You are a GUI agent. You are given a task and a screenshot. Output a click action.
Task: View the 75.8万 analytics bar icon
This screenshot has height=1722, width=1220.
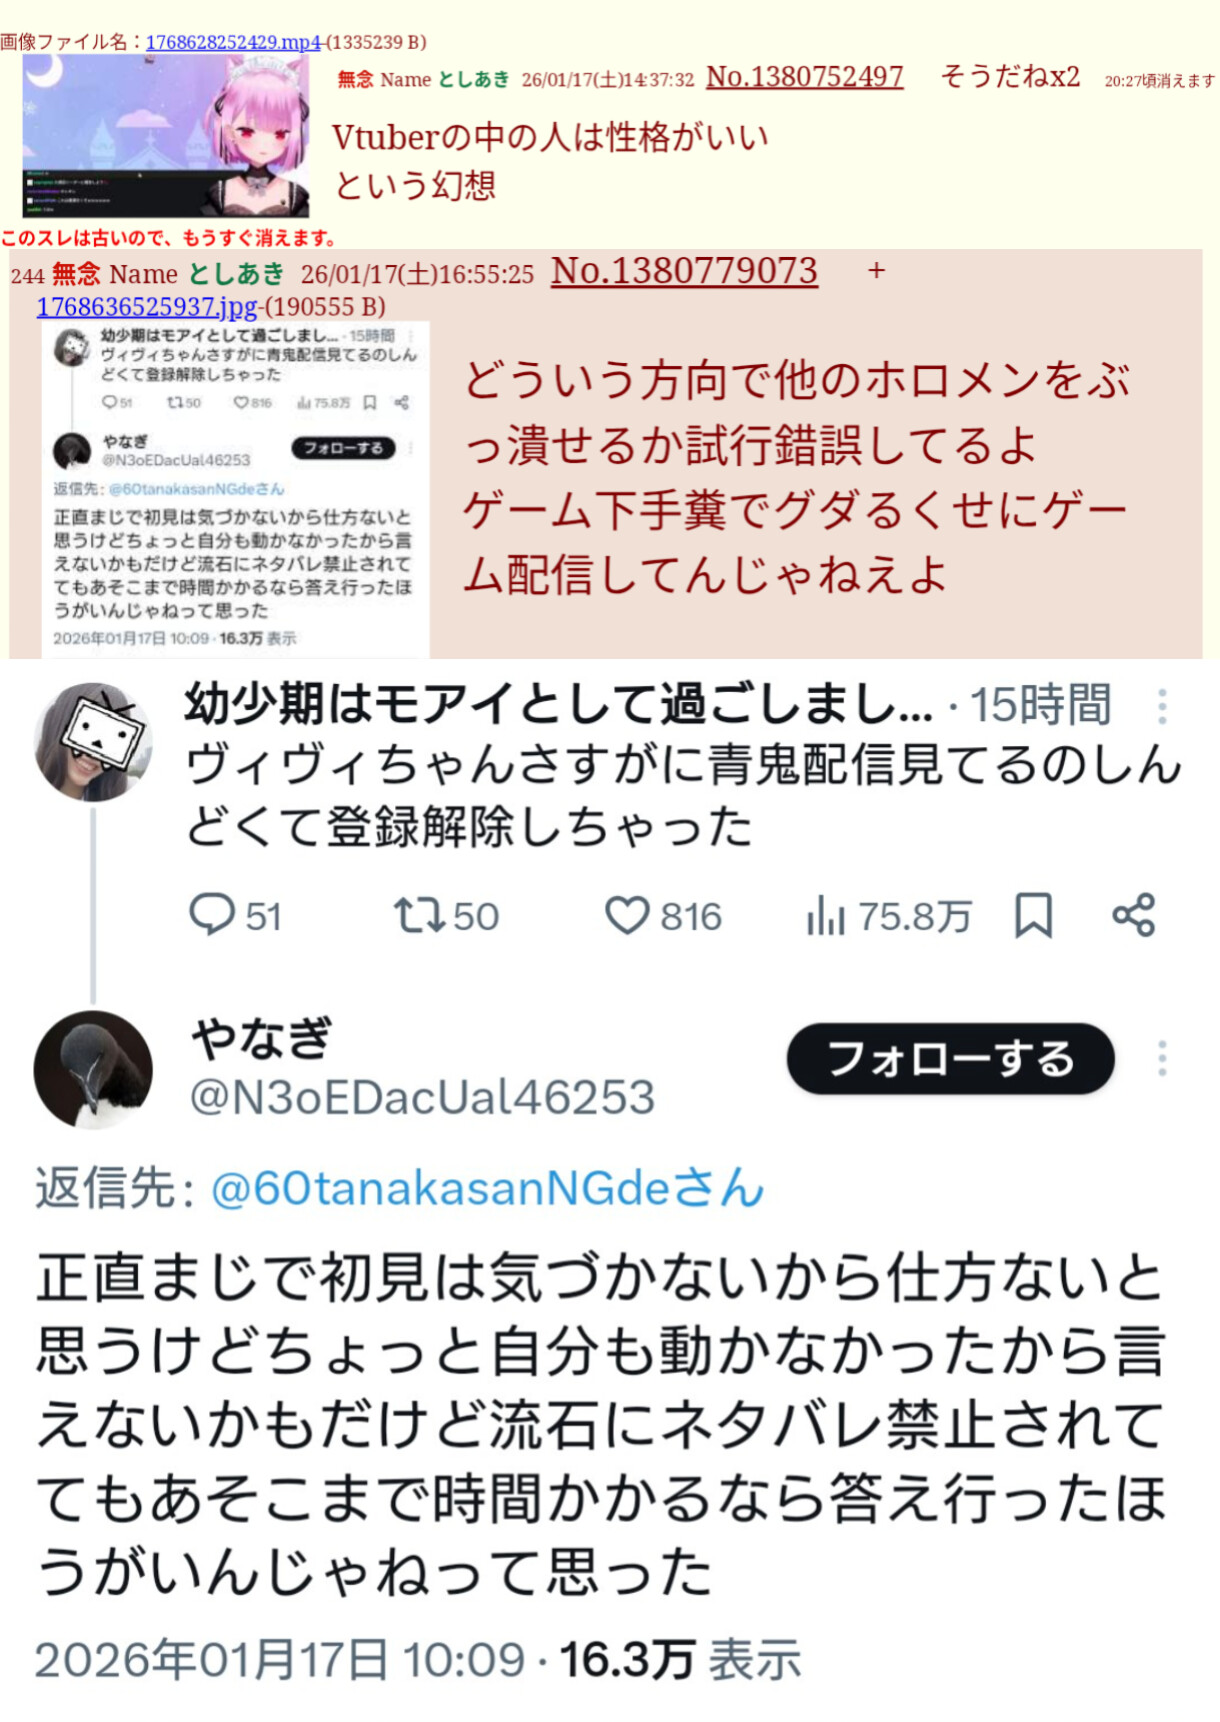click(826, 915)
